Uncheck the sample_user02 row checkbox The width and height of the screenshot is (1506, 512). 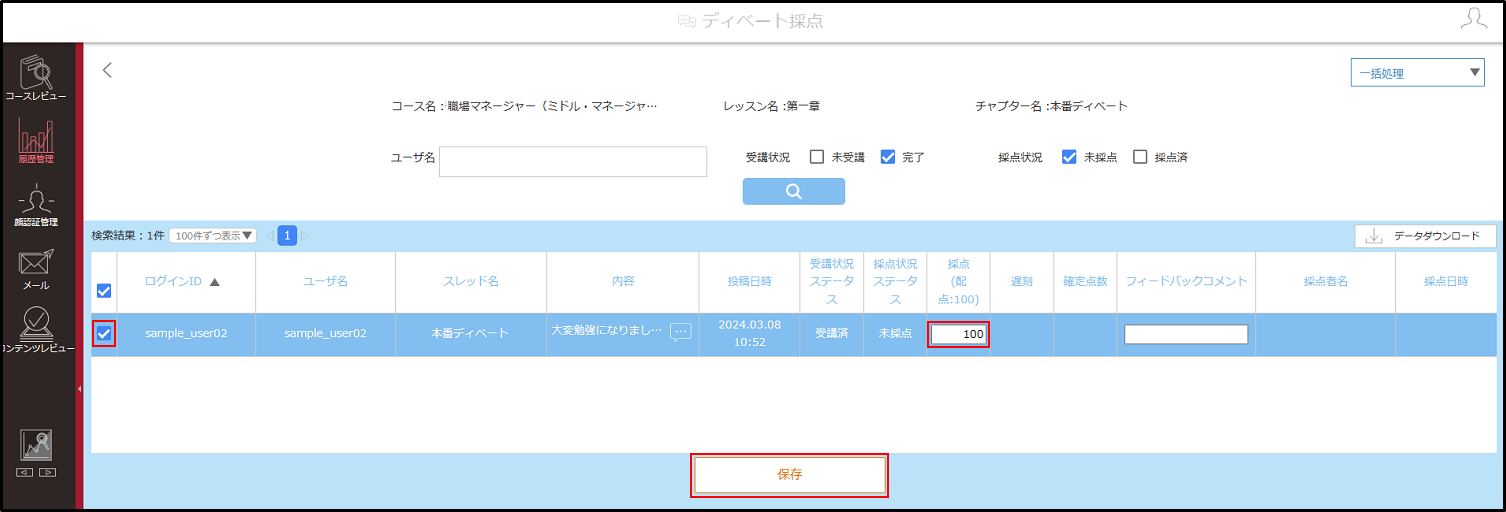tap(104, 333)
